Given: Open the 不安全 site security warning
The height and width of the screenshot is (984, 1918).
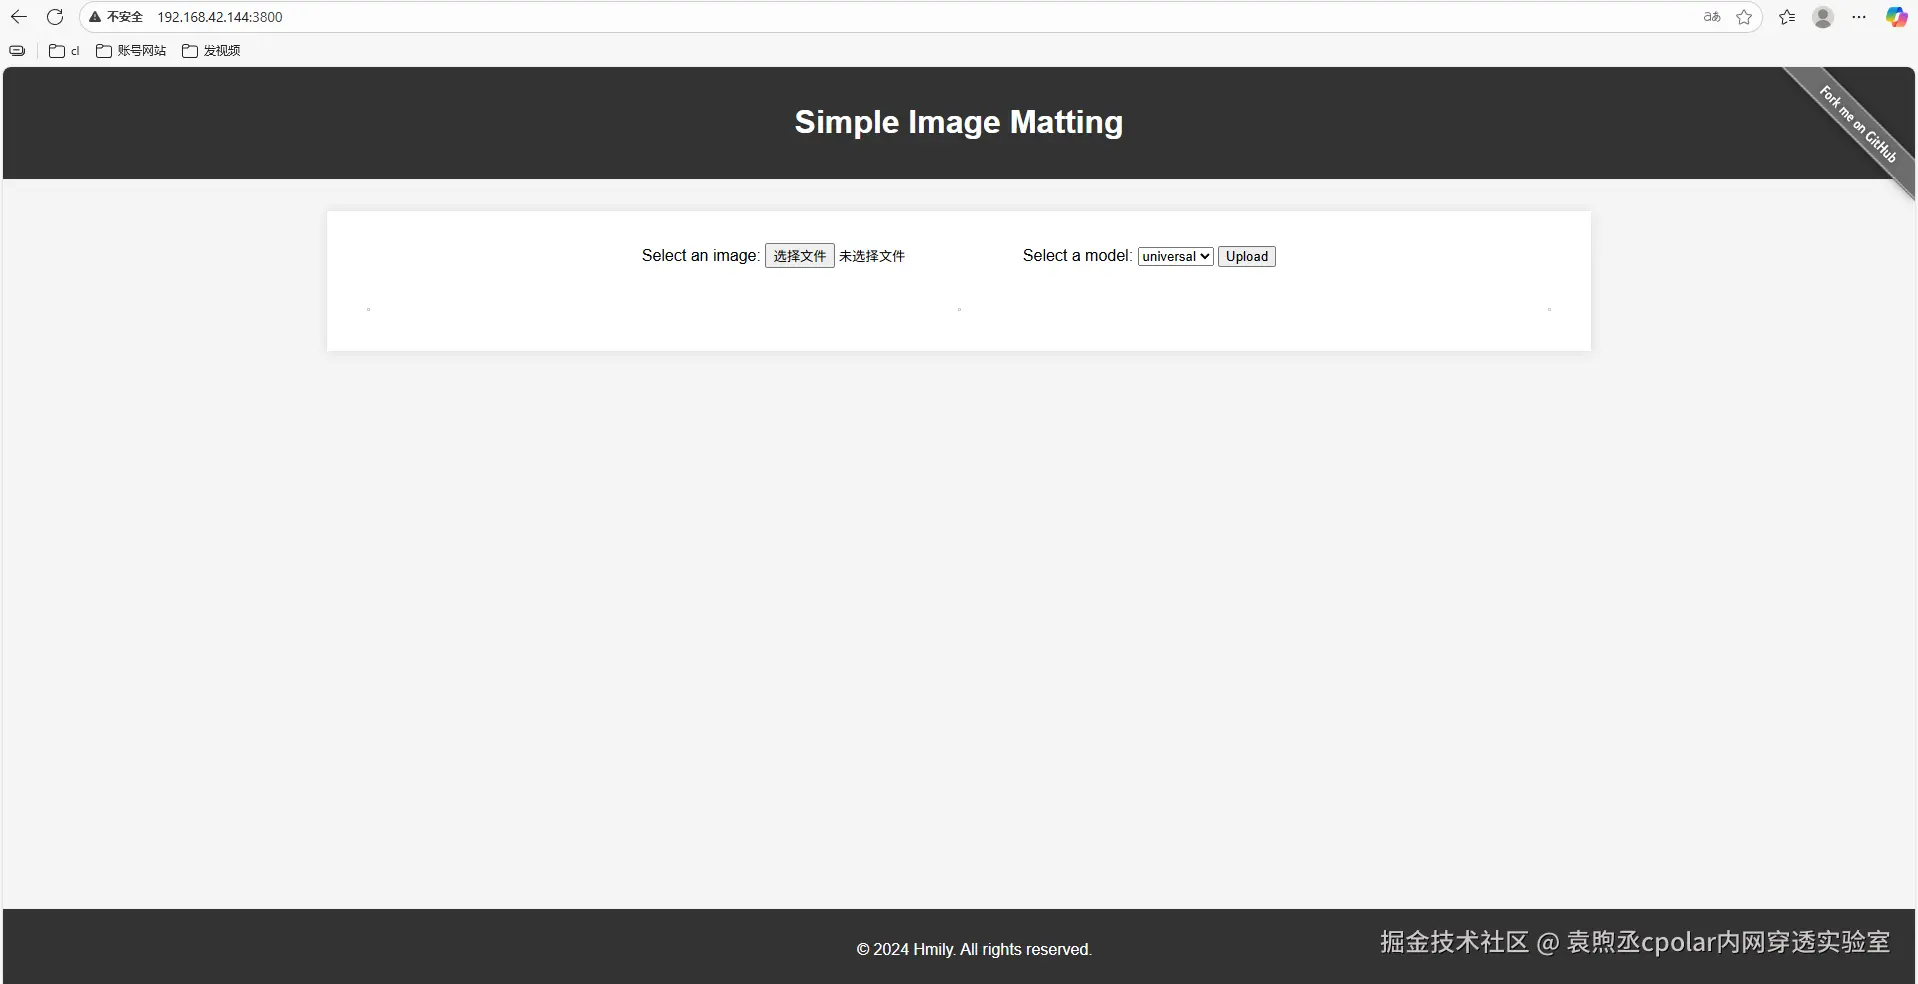Looking at the screenshot, I should pos(116,17).
